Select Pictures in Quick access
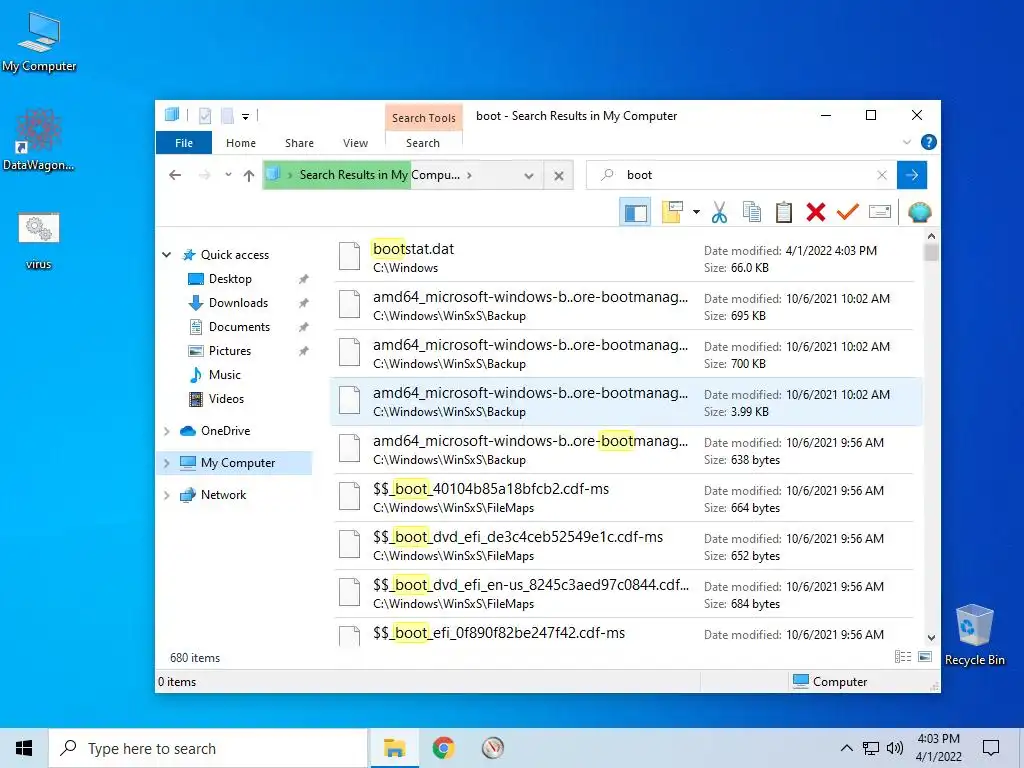Screen dimensions: 1024x768 click(229, 351)
